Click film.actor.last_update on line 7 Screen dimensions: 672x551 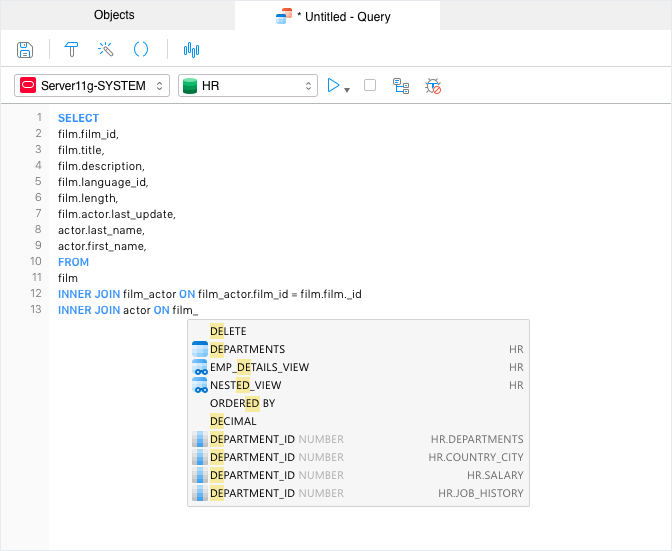(117, 214)
